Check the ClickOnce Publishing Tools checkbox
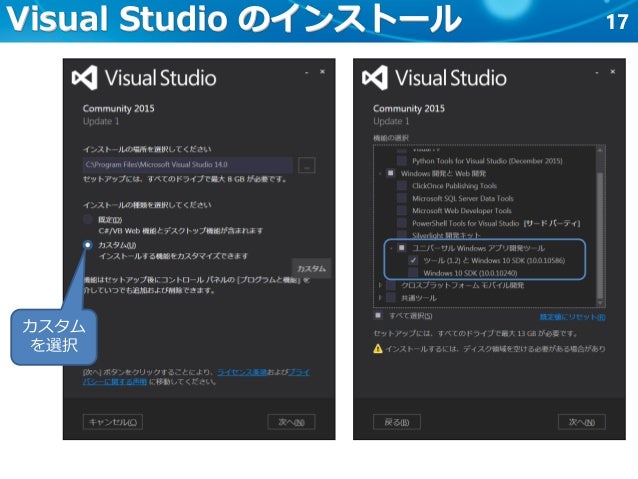 pos(402,186)
